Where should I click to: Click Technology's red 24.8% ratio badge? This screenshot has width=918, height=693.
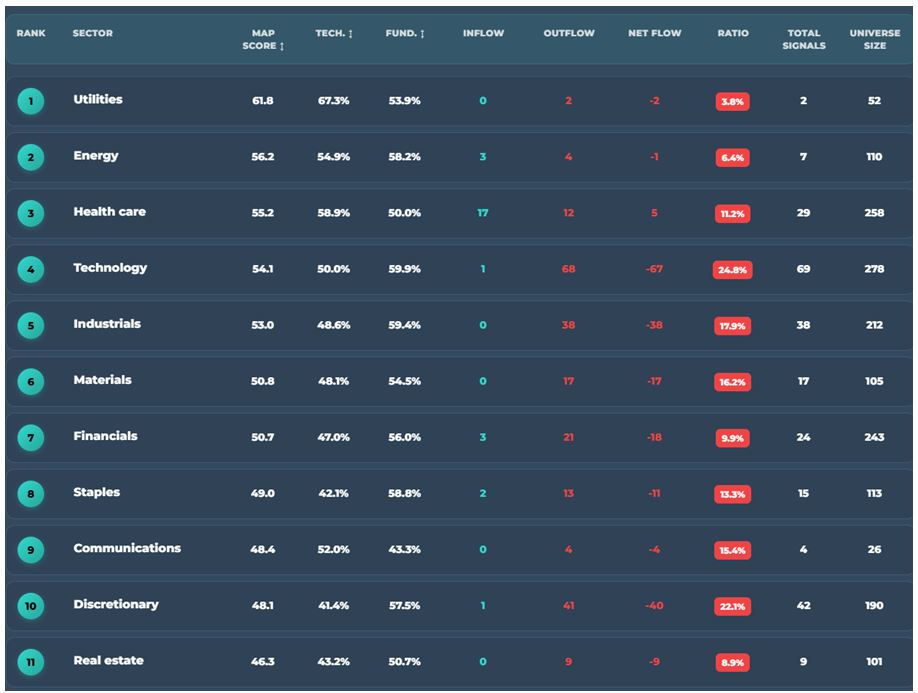[x=733, y=270]
